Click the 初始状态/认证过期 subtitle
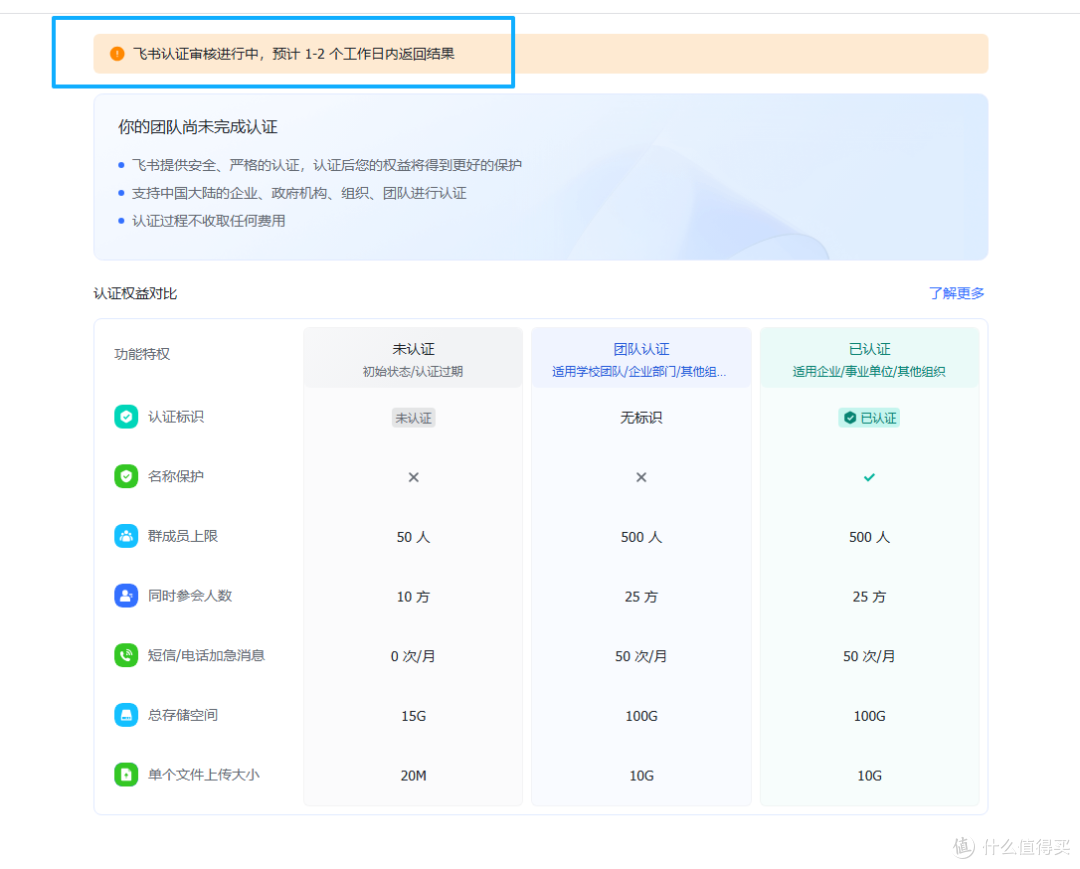1080x869 pixels. tap(413, 372)
